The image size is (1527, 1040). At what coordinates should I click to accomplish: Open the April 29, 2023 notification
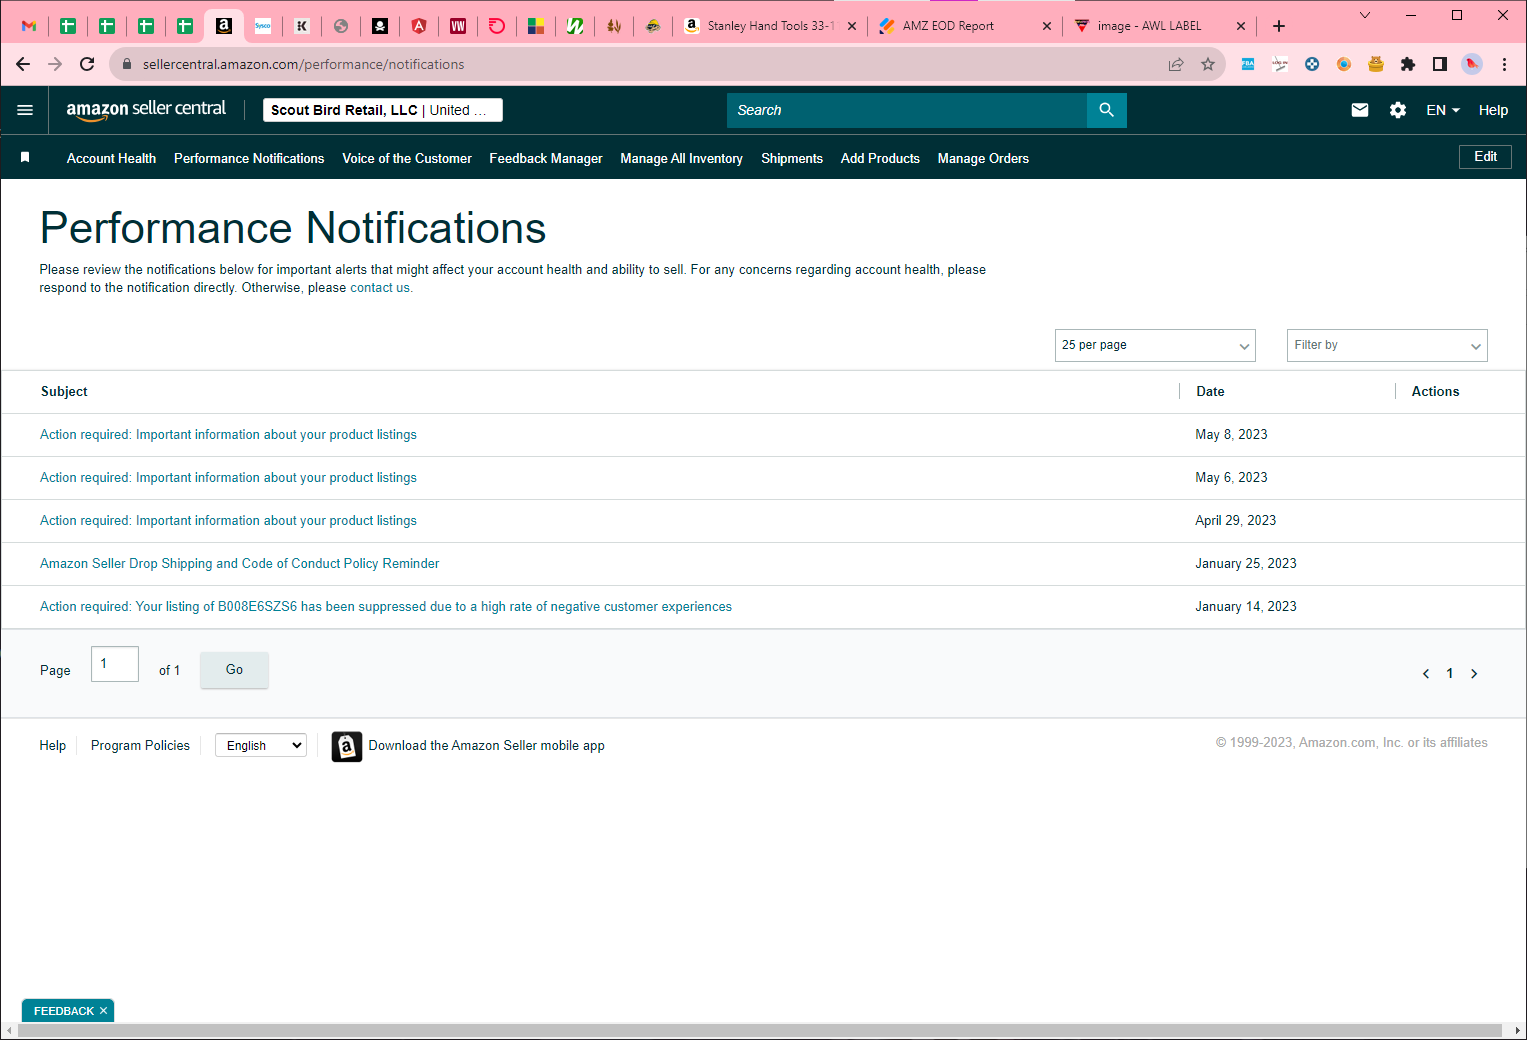(228, 521)
